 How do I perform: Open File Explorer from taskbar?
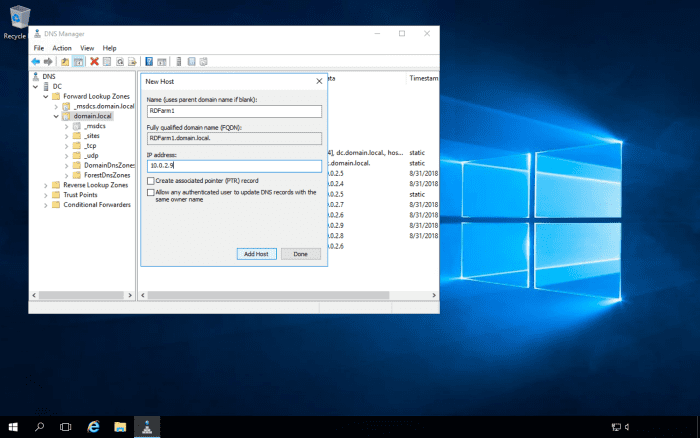(x=120, y=427)
